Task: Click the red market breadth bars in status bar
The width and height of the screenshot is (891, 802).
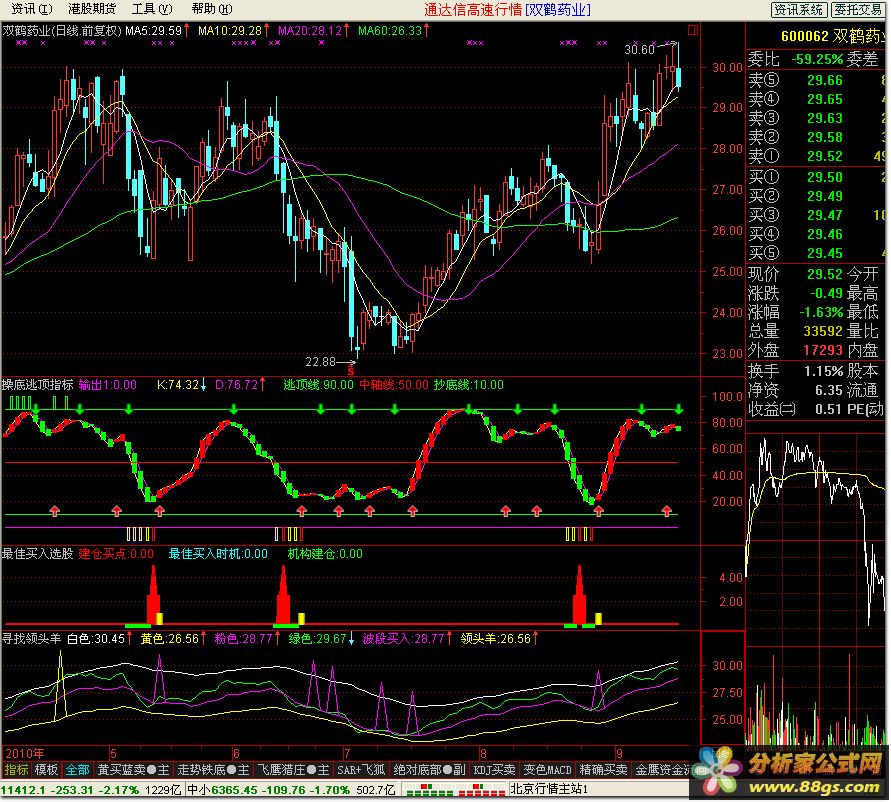Action: pyautogui.click(x=480, y=789)
